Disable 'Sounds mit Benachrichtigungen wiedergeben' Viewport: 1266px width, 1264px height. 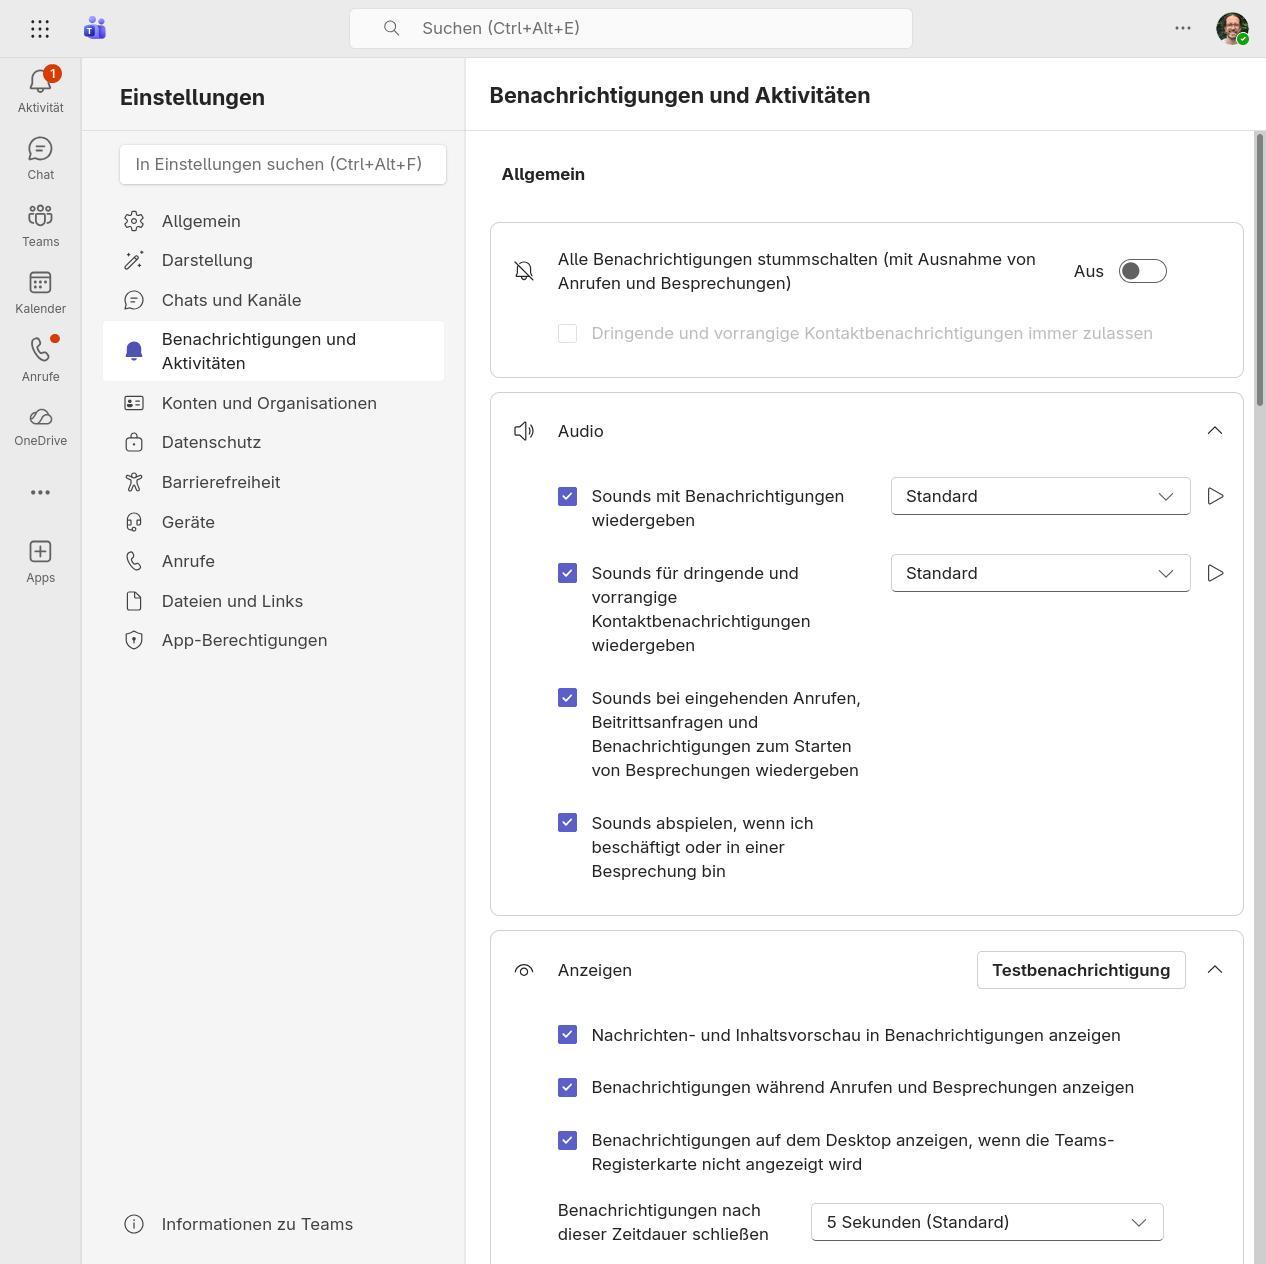pos(567,496)
